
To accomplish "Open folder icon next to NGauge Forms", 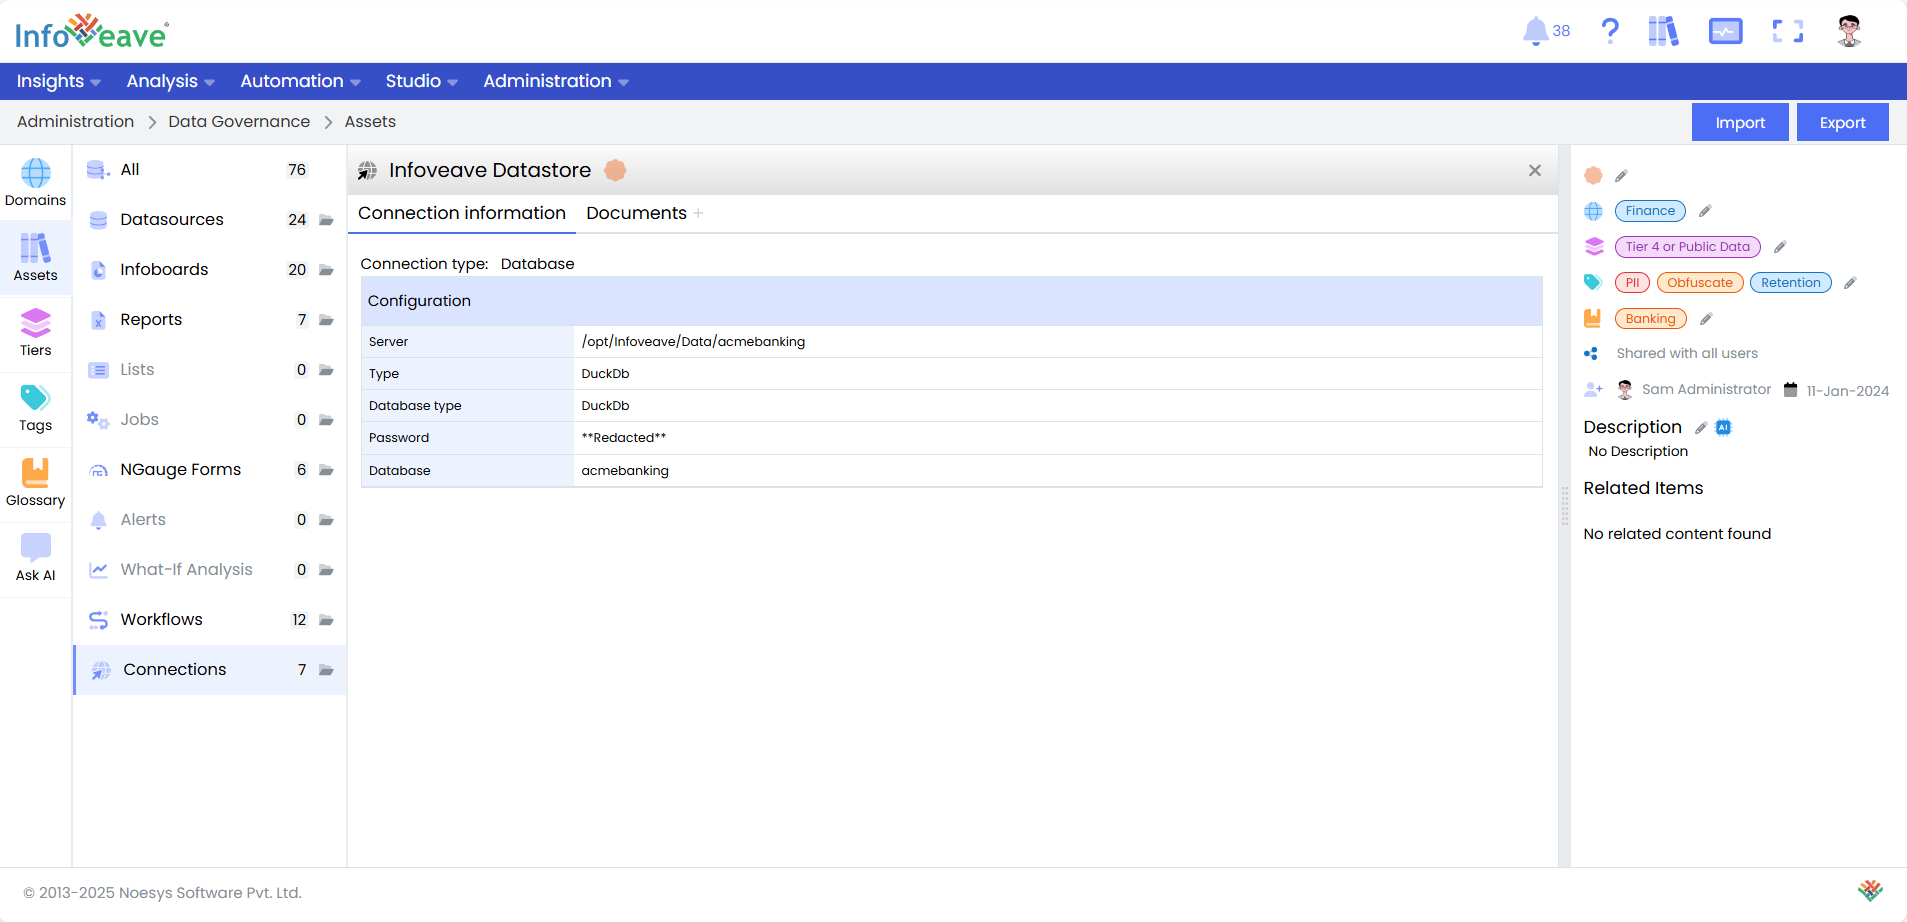I will [326, 470].
